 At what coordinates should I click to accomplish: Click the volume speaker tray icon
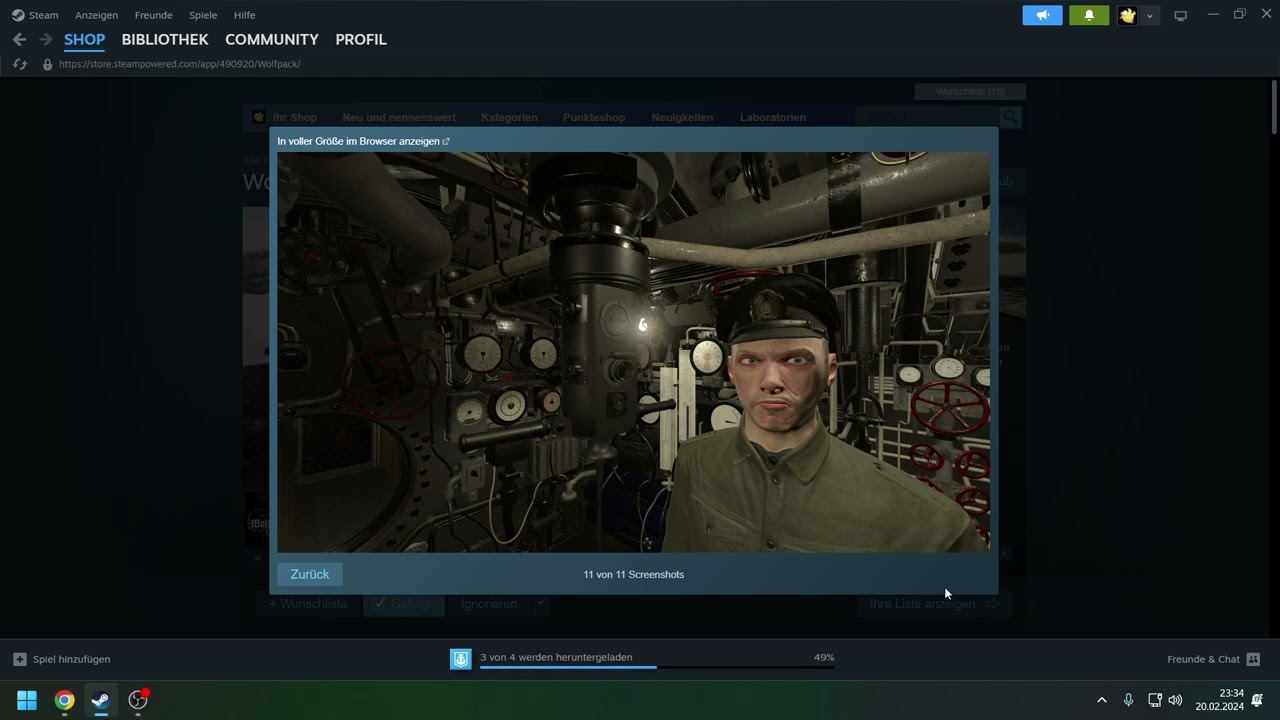[x=1175, y=700]
